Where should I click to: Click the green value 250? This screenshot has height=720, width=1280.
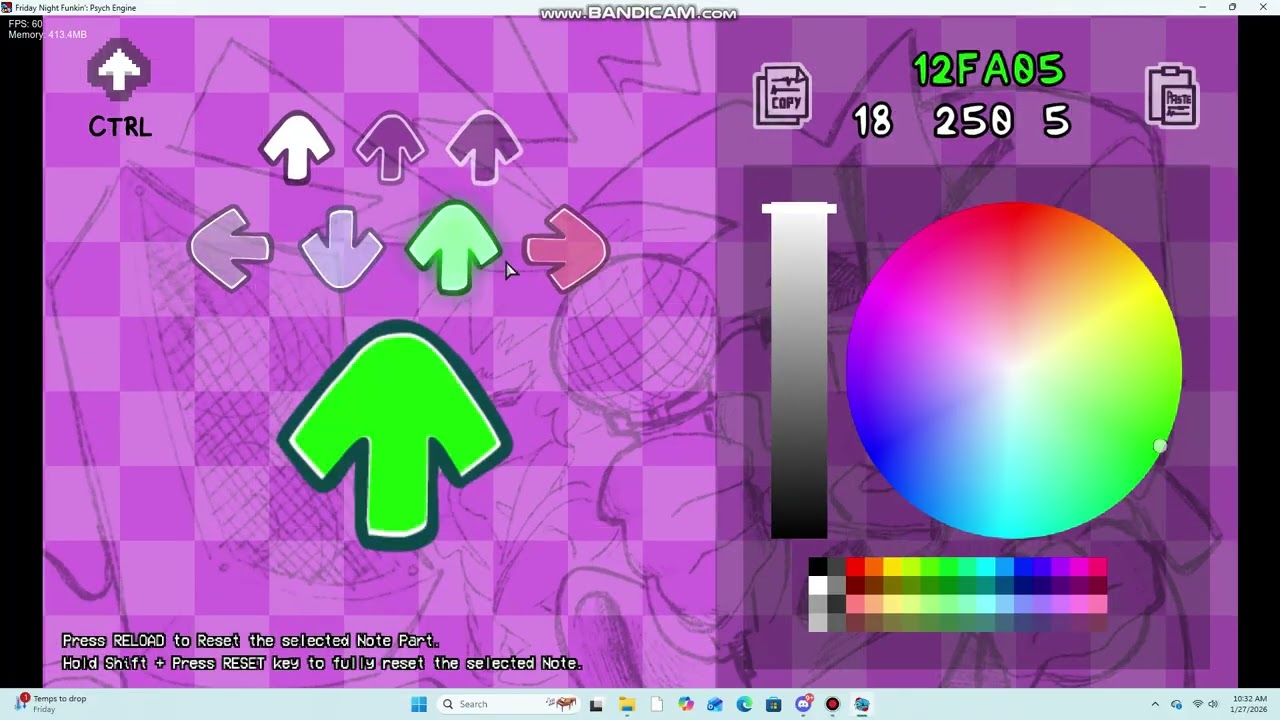click(974, 121)
